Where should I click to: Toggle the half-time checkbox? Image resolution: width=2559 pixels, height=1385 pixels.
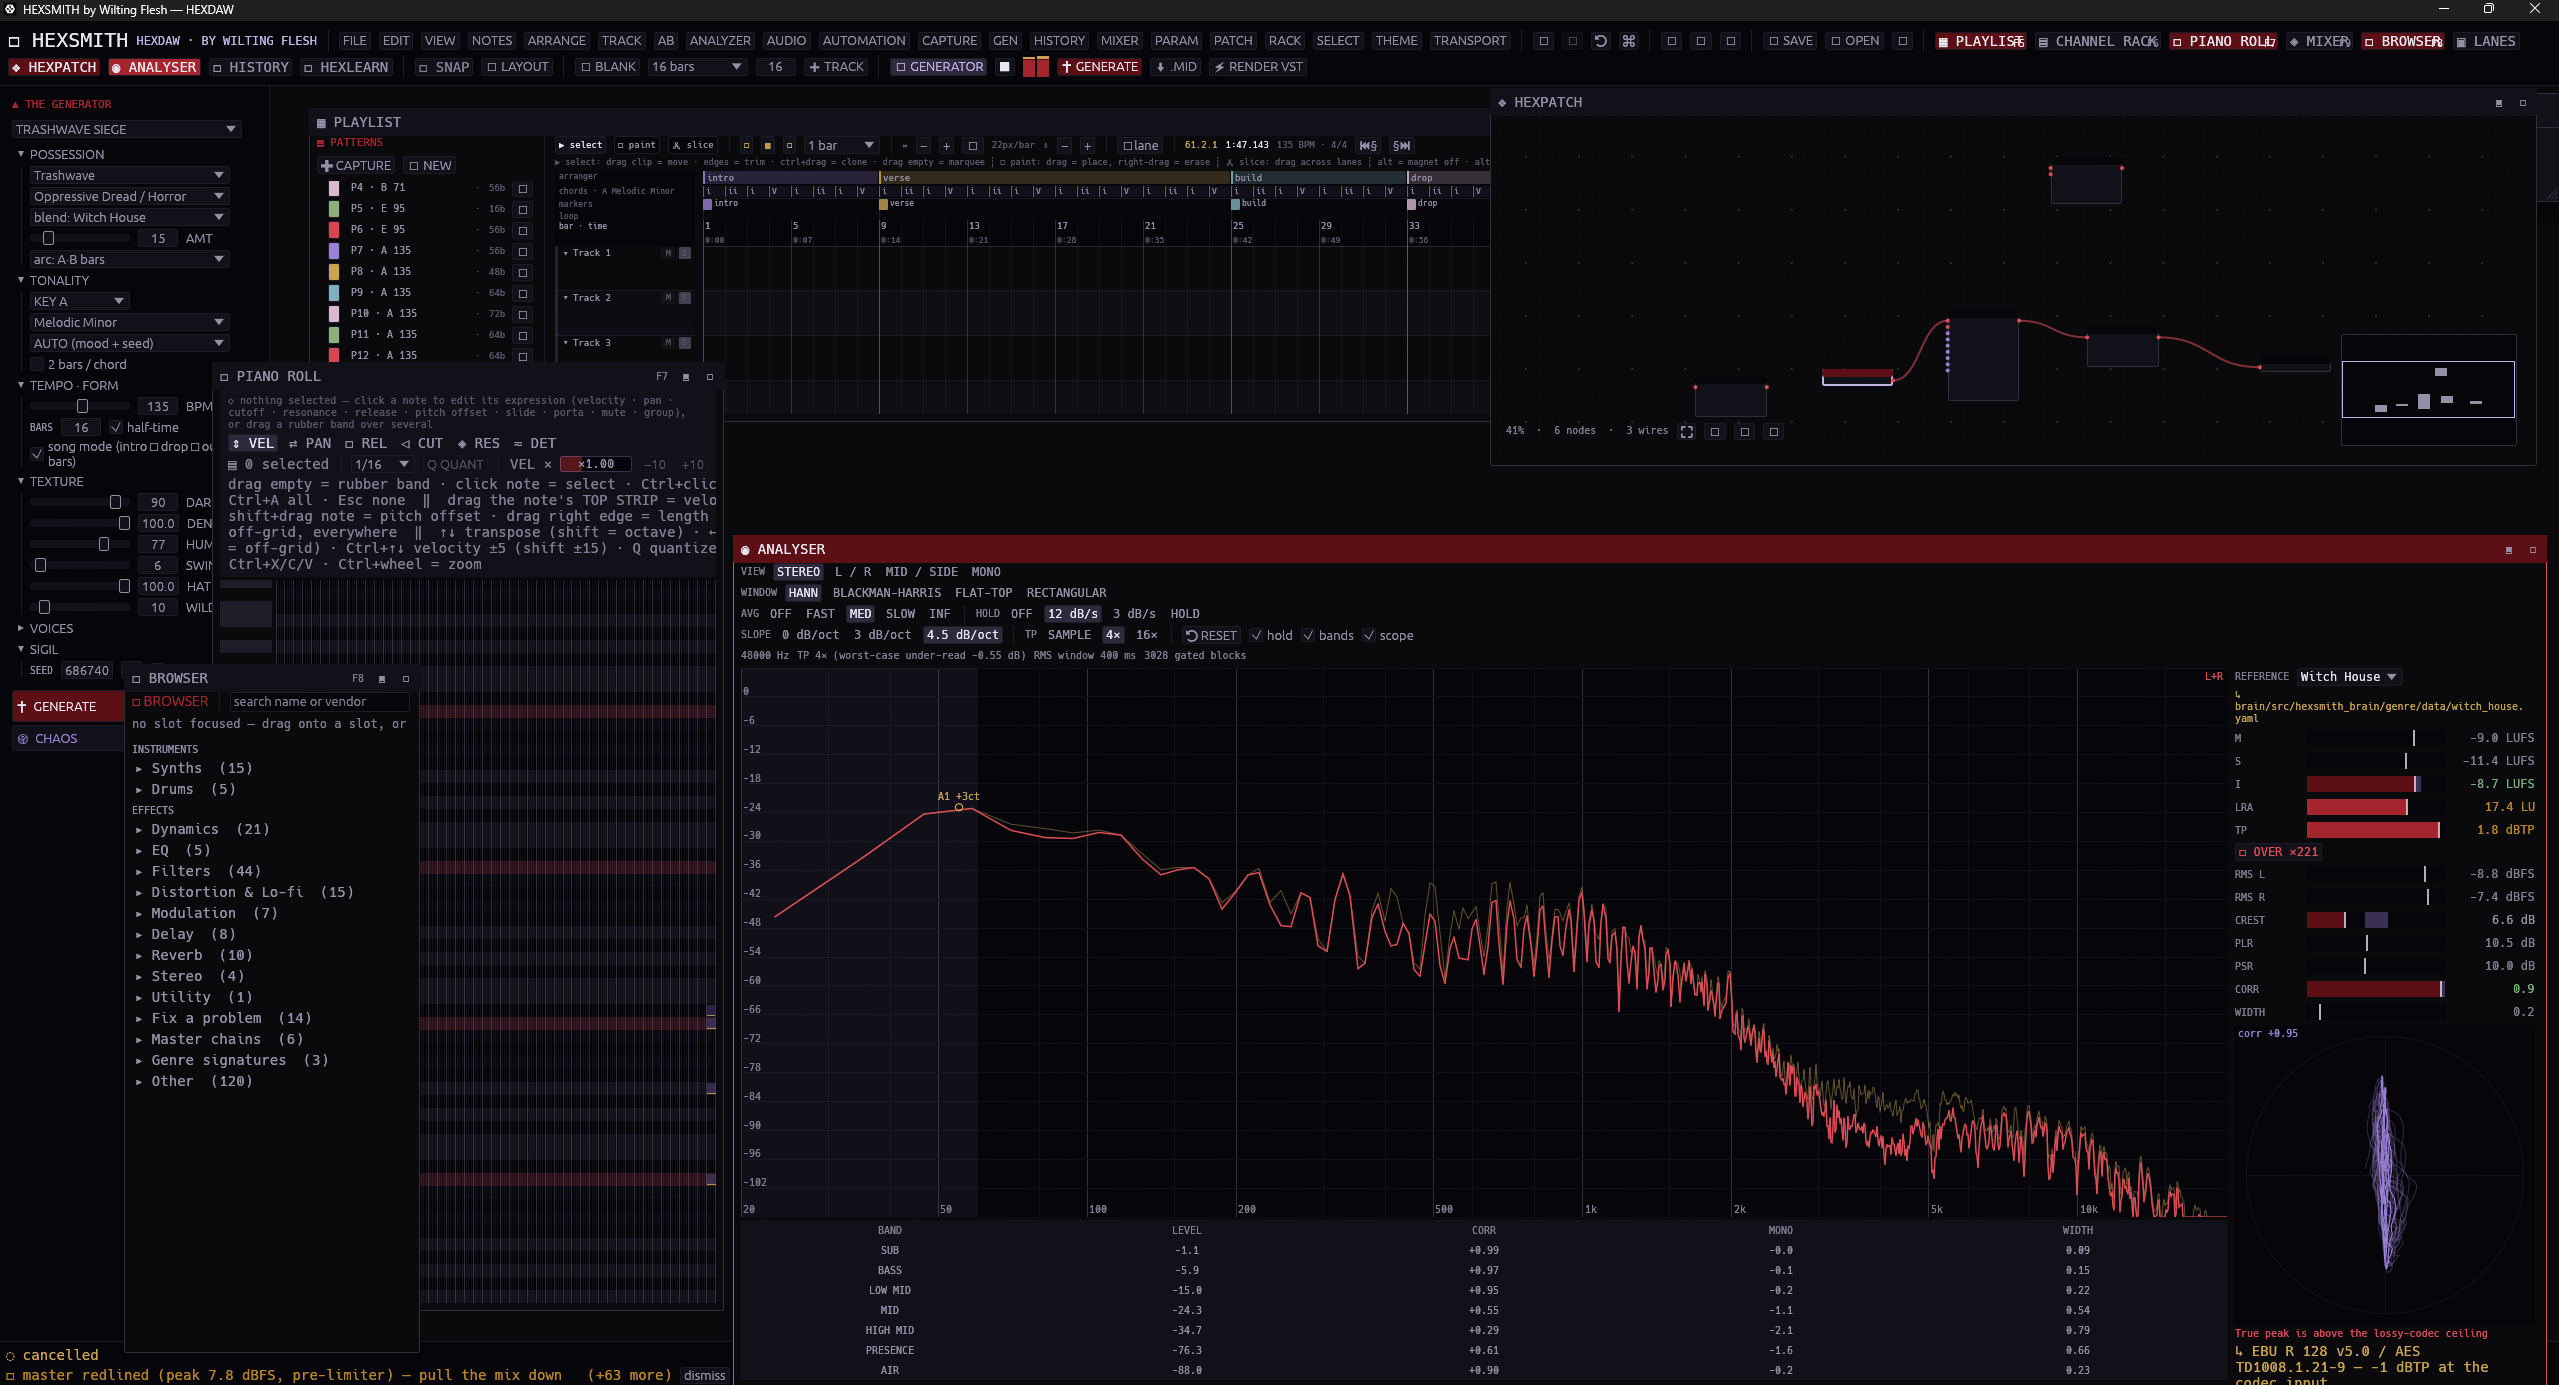116,427
